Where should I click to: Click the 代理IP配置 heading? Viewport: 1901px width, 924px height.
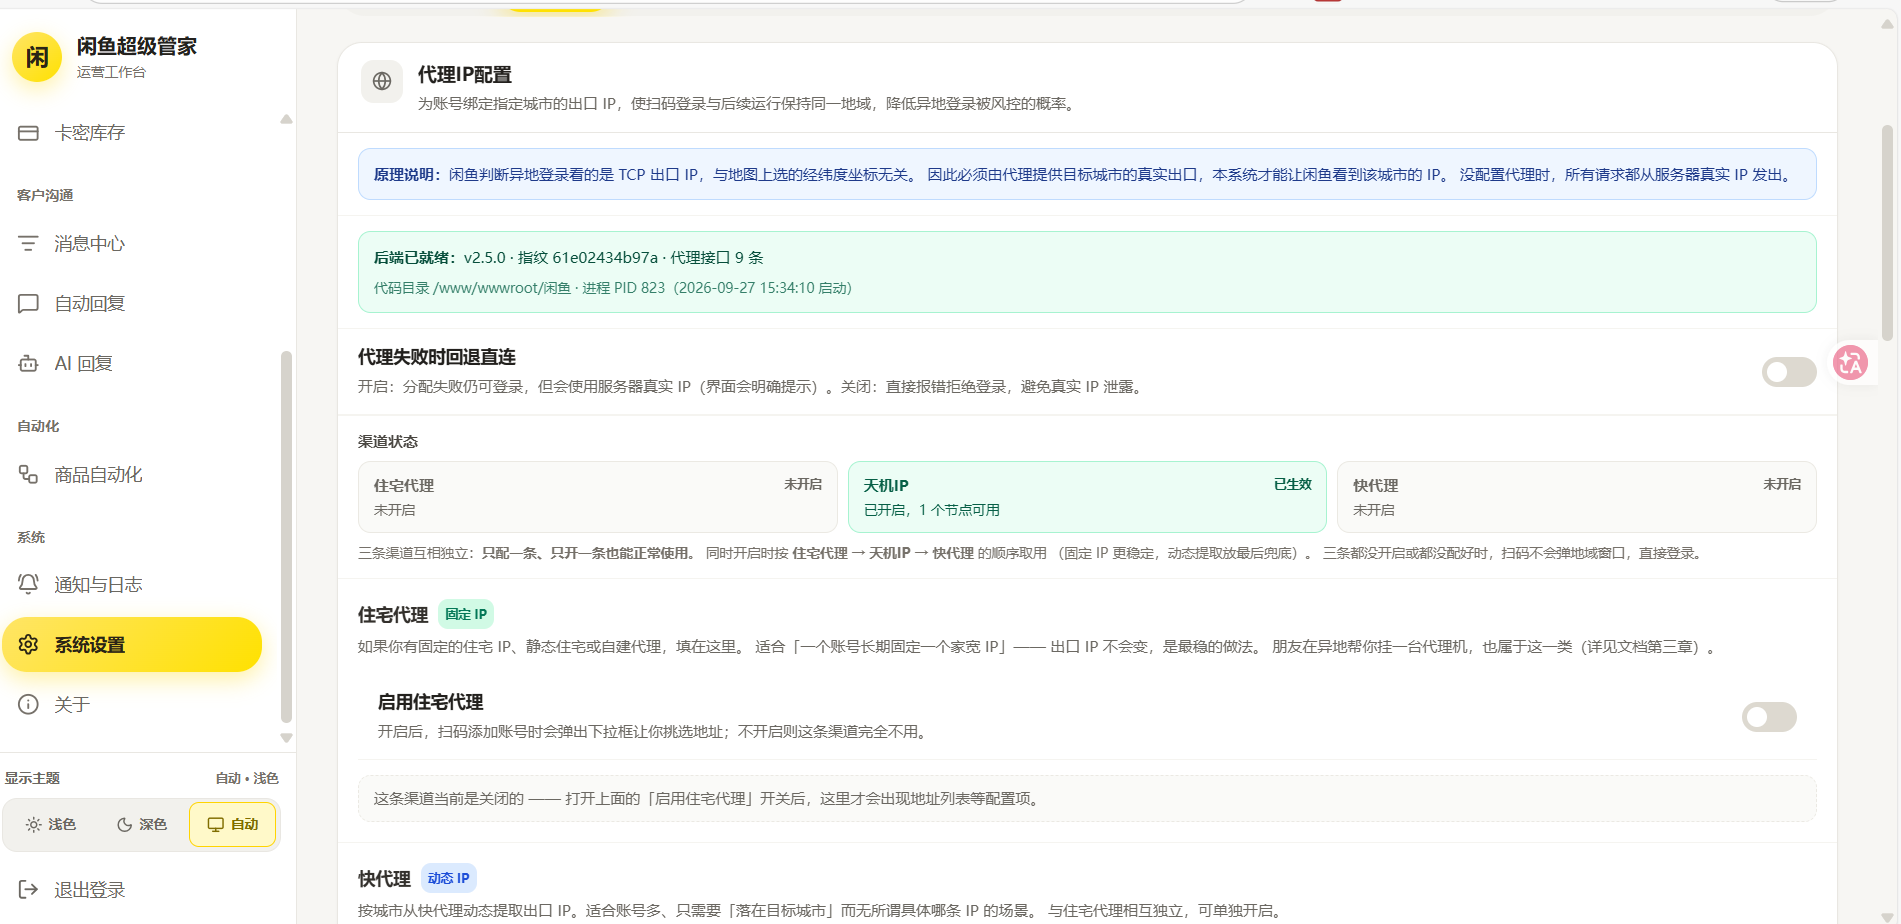tap(465, 75)
